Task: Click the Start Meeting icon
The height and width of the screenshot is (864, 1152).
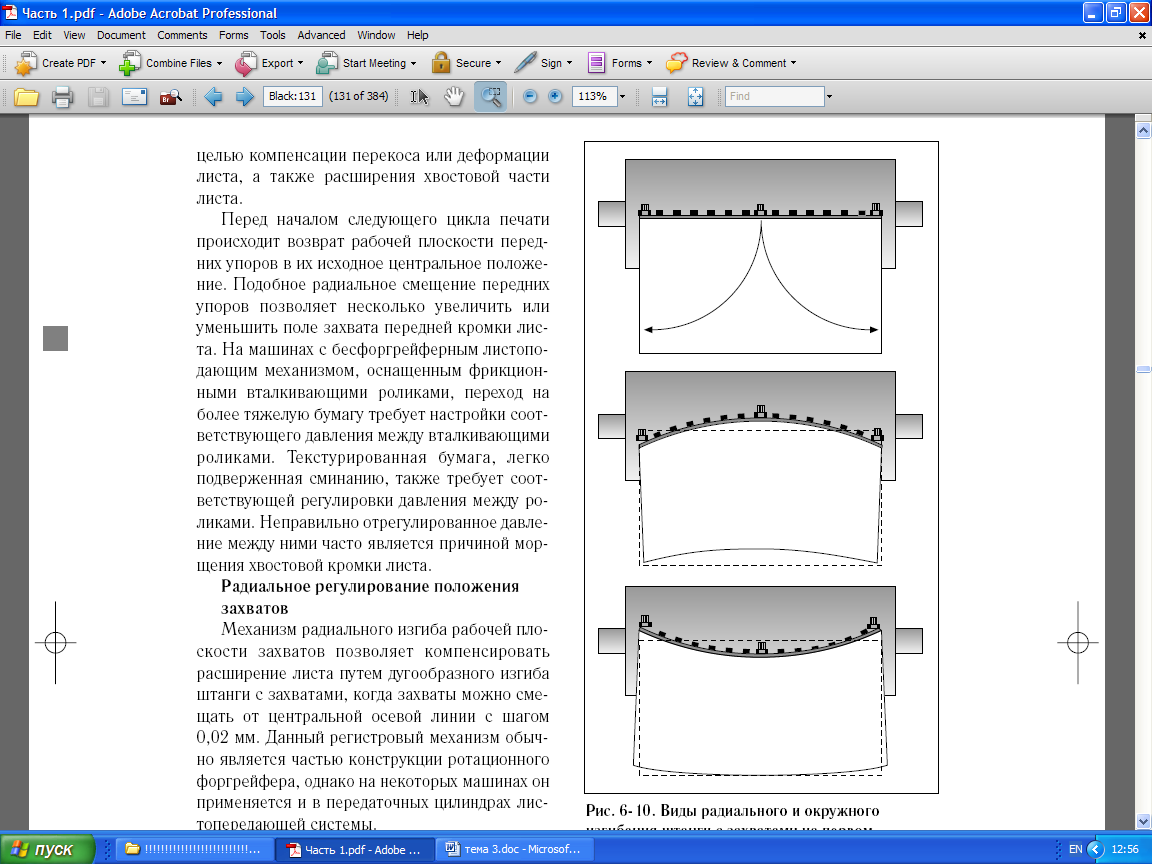Action: click(x=327, y=63)
